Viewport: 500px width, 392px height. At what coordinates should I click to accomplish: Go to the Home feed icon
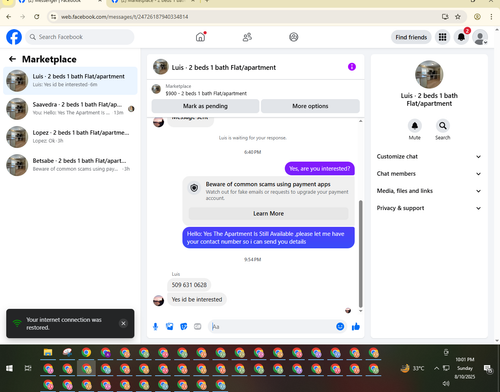(200, 37)
